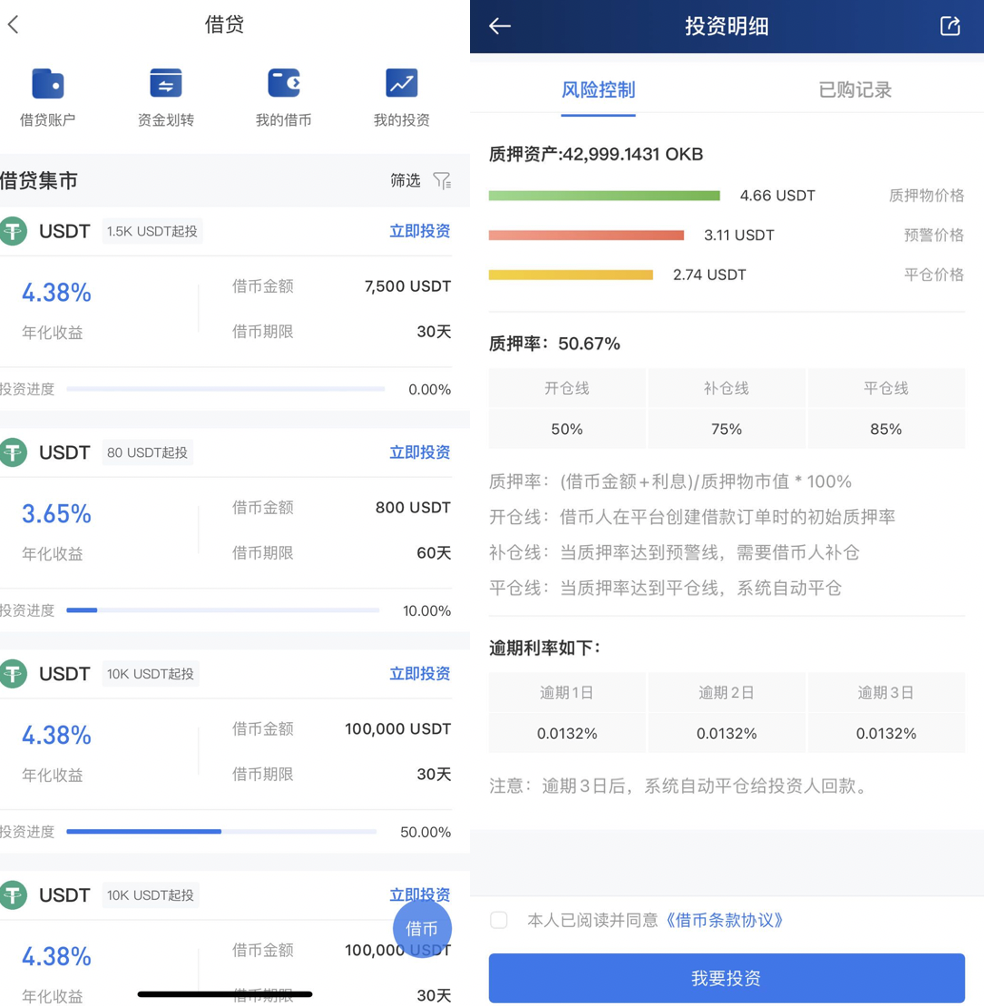Screen dimensions: 984x1006
Task: Open 我的投资 chart icon
Action: [x=401, y=84]
